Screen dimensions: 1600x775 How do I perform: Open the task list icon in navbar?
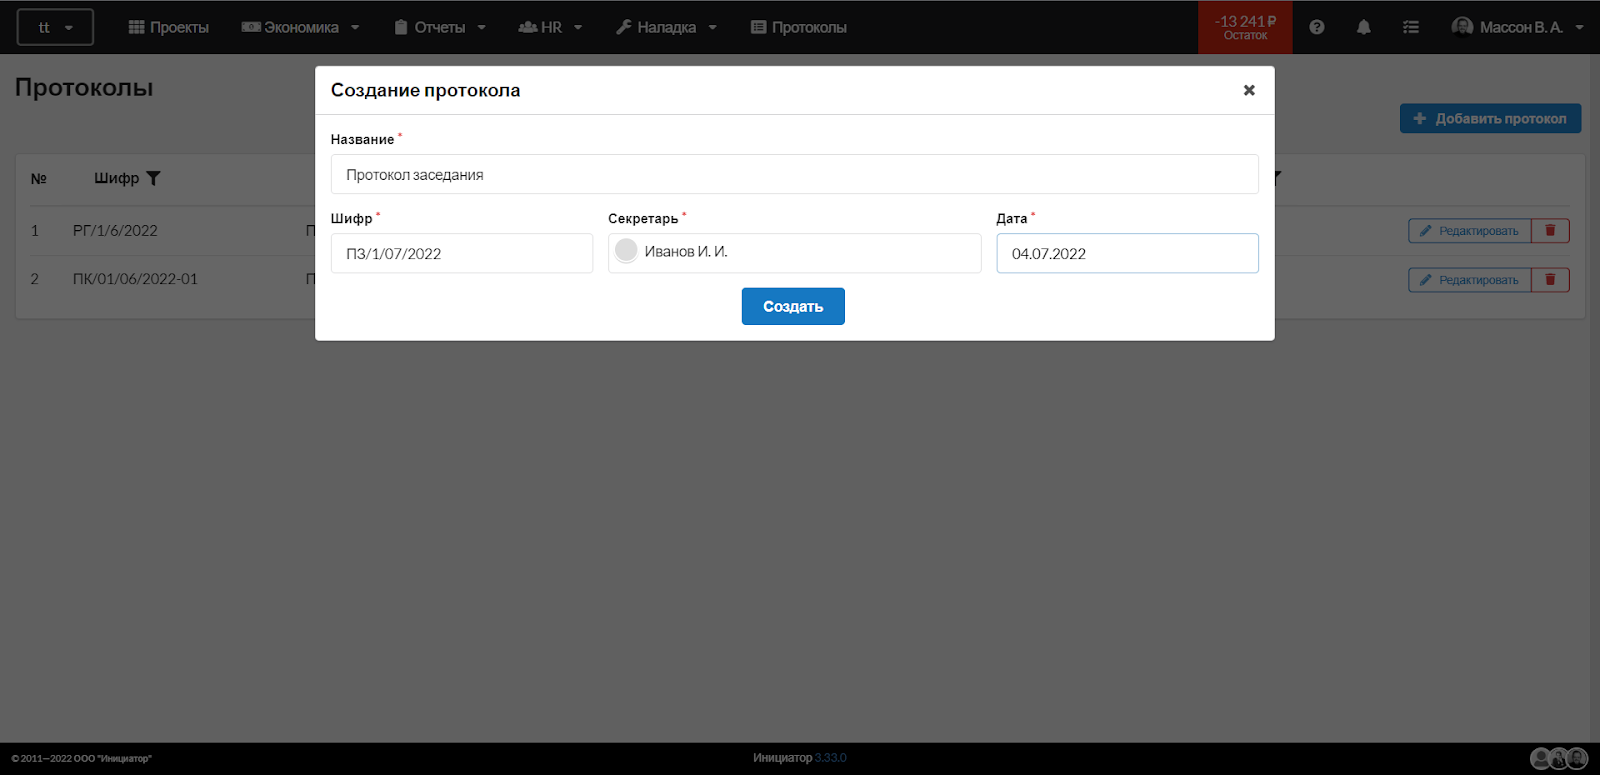(1411, 27)
